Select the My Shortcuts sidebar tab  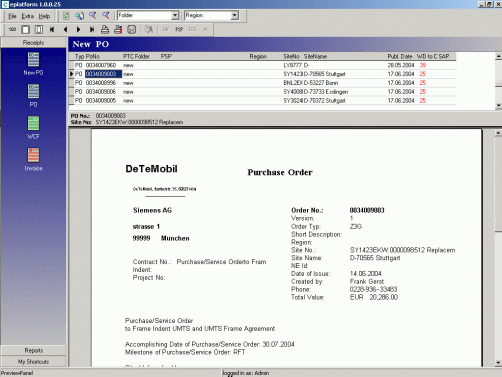tap(33, 362)
